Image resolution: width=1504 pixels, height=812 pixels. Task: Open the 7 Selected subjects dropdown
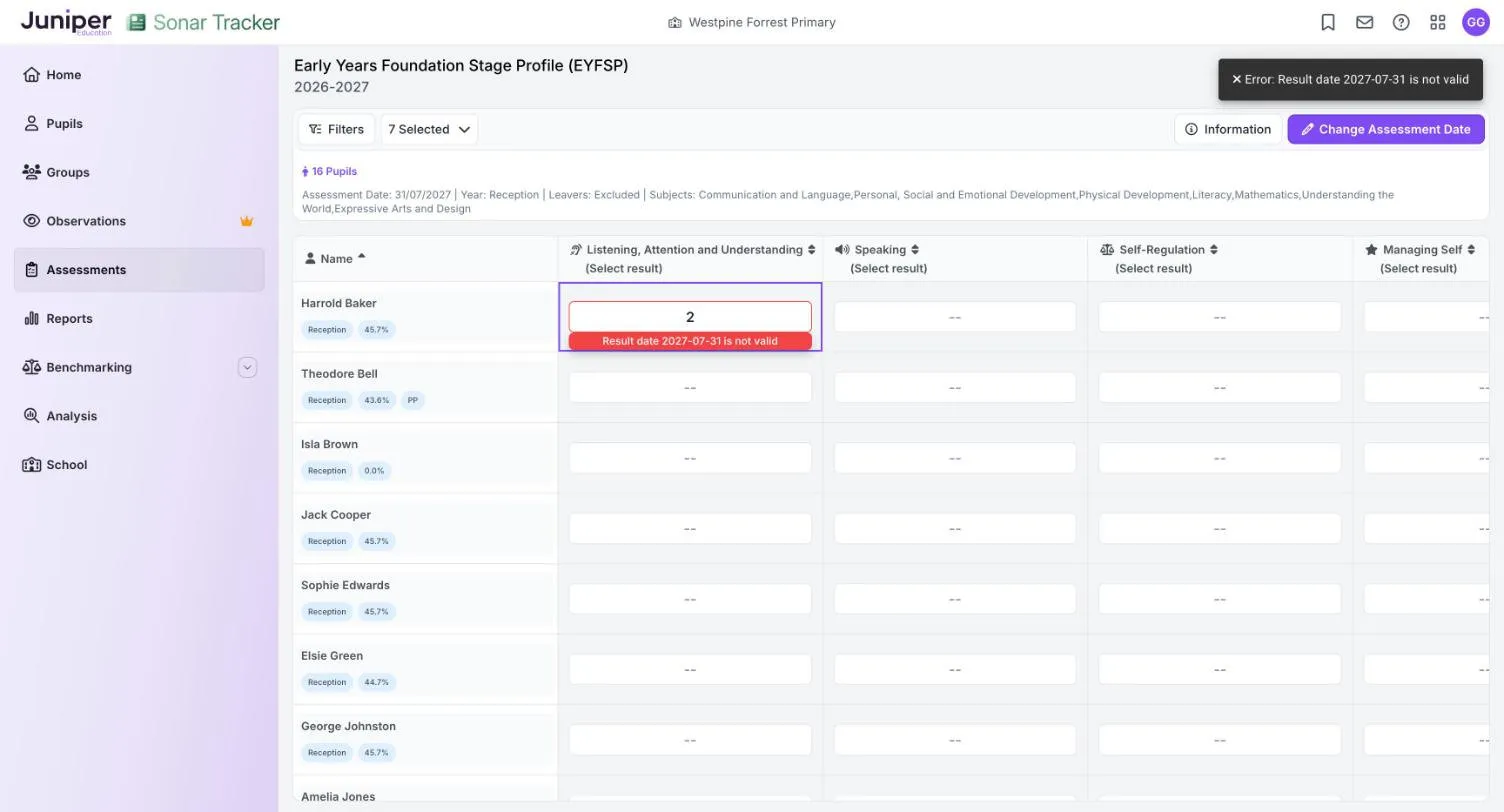point(429,129)
